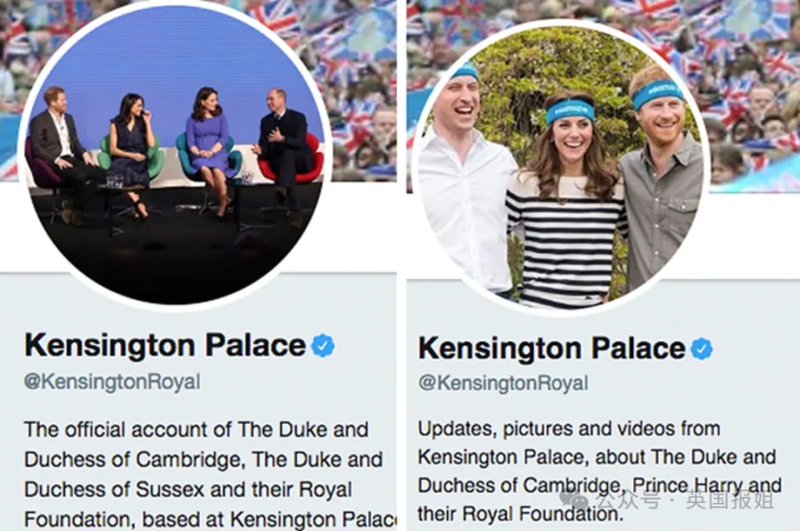This screenshot has width=800, height=531.
Task: Click the WeChat logo in the watermark
Action: (x=573, y=499)
